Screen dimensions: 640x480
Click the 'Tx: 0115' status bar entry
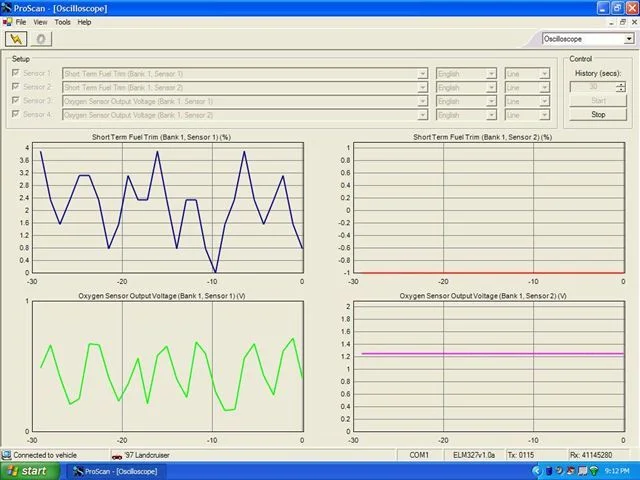(x=520, y=455)
